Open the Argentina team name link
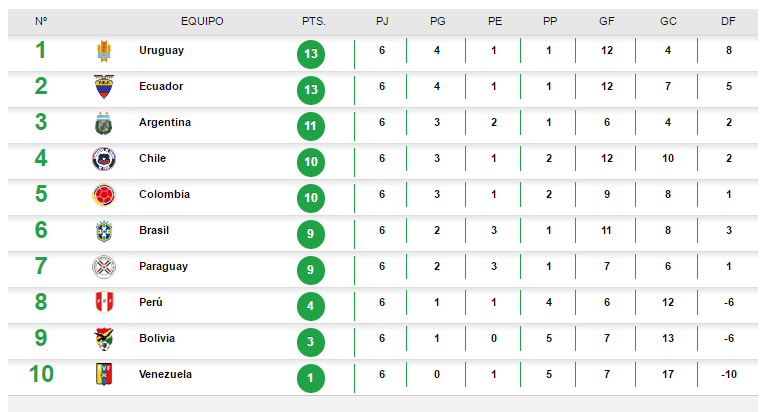The height and width of the screenshot is (412, 767). tap(165, 122)
